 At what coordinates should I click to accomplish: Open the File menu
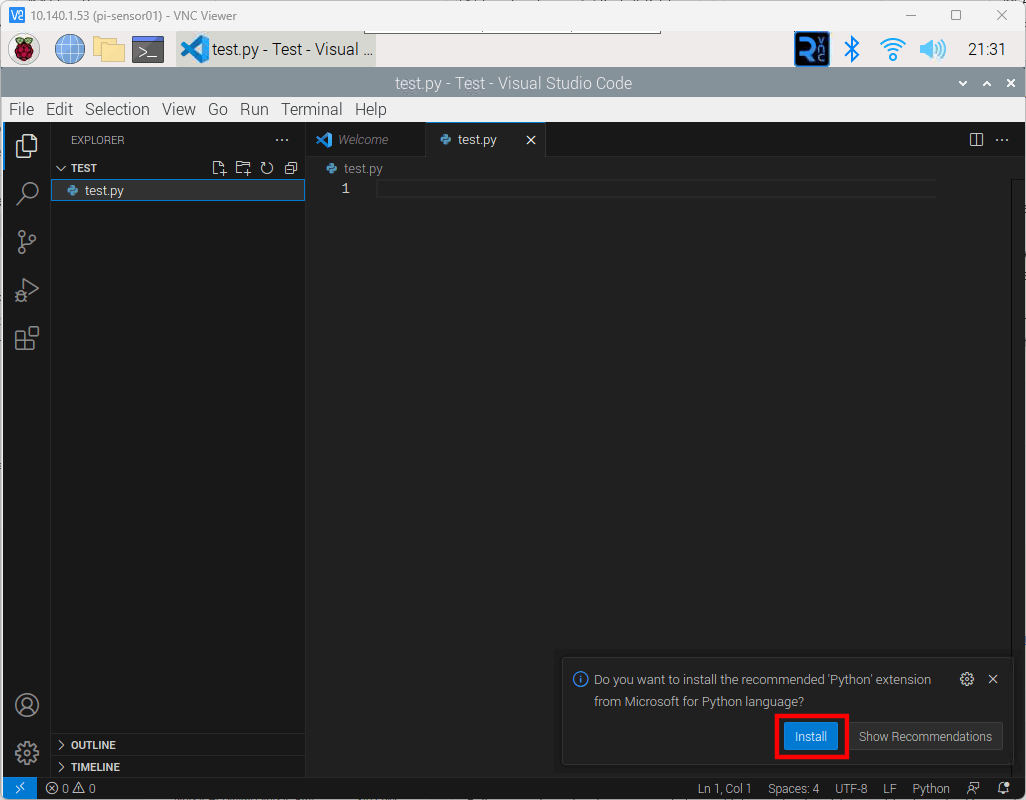pyautogui.click(x=22, y=109)
